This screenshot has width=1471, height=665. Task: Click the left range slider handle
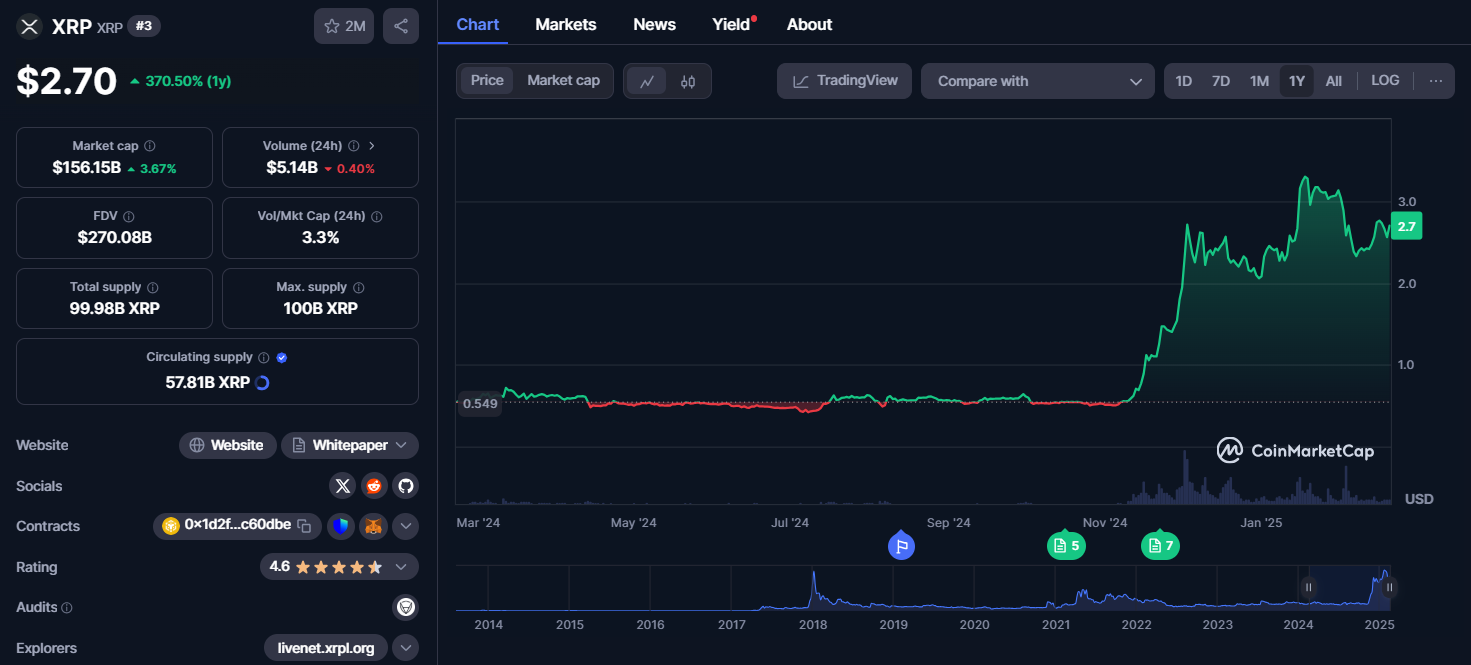[x=1308, y=587]
